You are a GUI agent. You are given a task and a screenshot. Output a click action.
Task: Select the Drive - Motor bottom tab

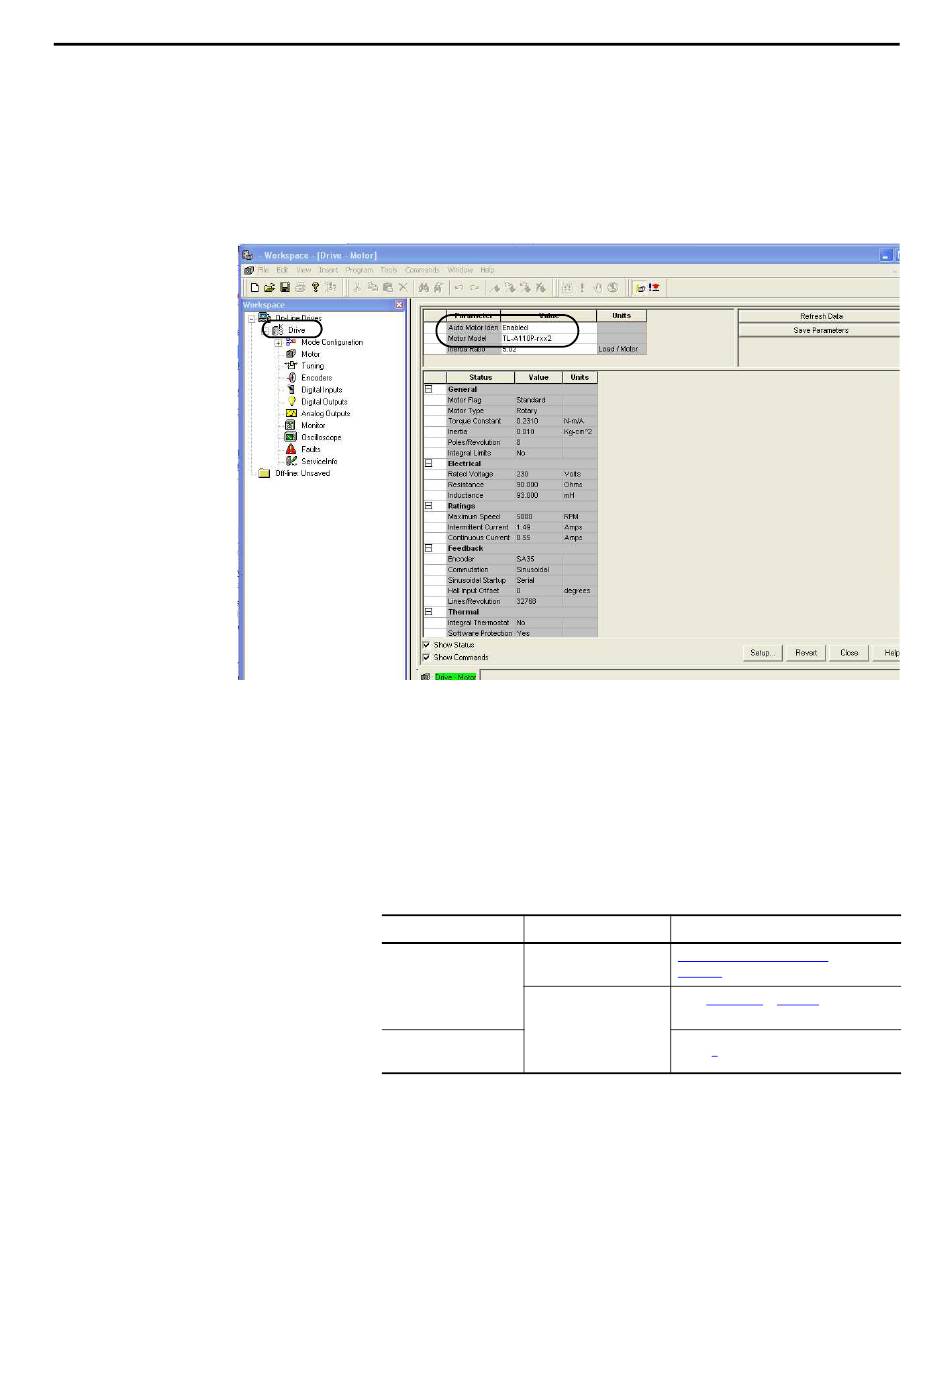coord(455,677)
